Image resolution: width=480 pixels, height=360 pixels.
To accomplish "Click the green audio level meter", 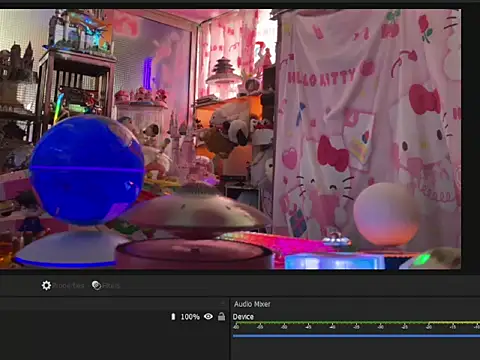I will (x=356, y=323).
